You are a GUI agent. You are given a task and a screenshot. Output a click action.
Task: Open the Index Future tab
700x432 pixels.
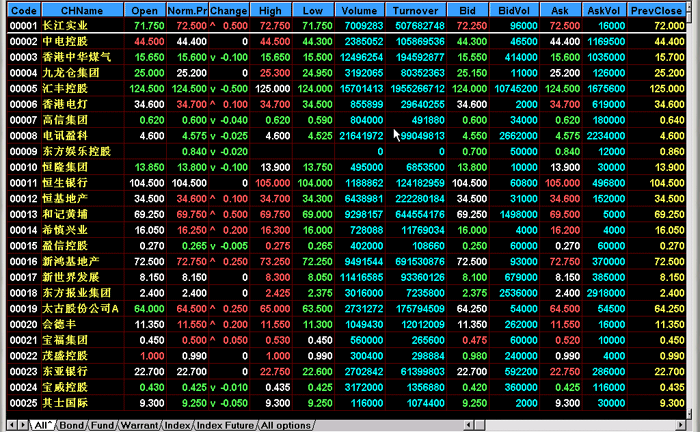click(x=225, y=425)
